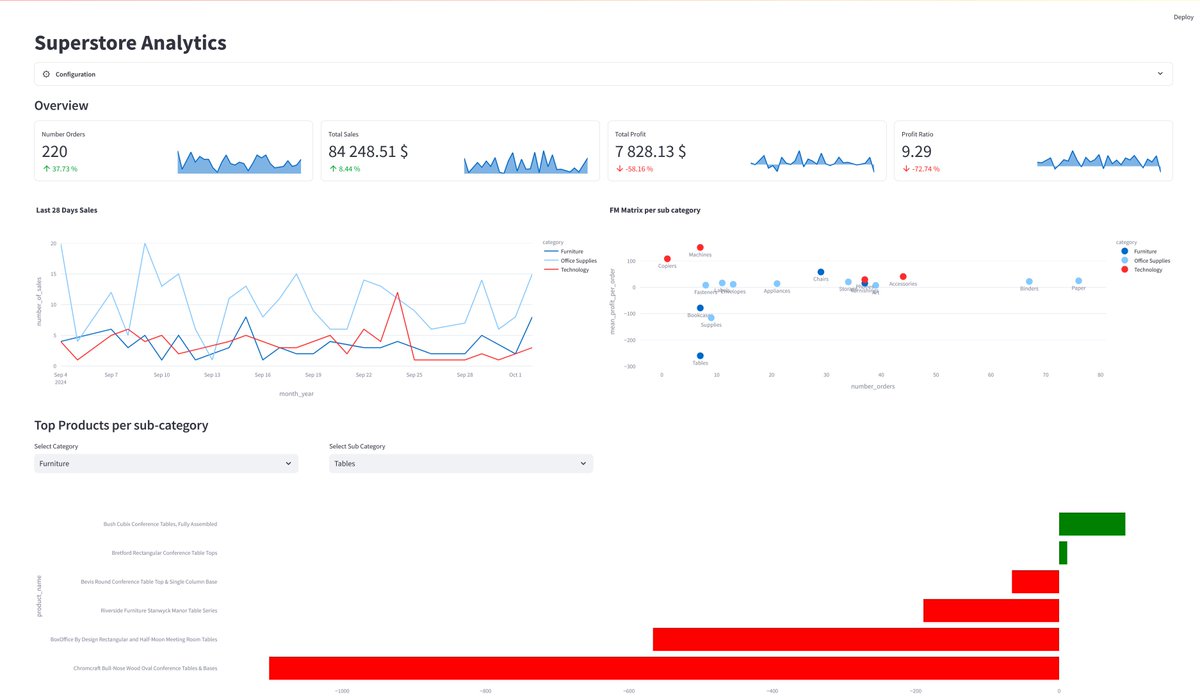Click the Deploy button at top right
Screen dimensions: 1200x699
tap(1183, 16)
